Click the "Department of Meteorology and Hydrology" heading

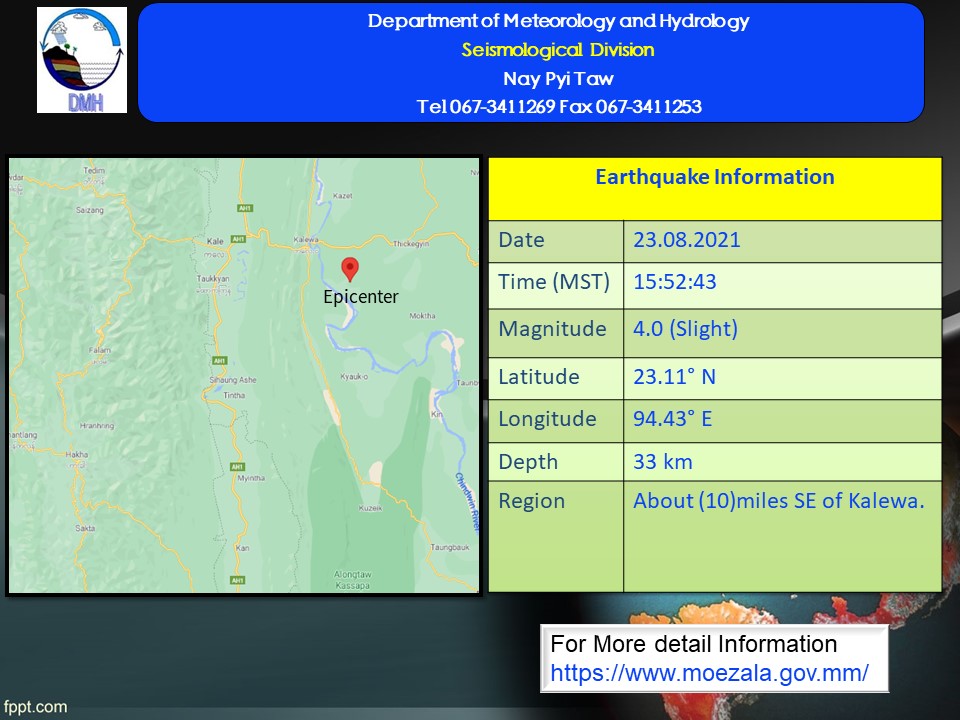point(558,21)
